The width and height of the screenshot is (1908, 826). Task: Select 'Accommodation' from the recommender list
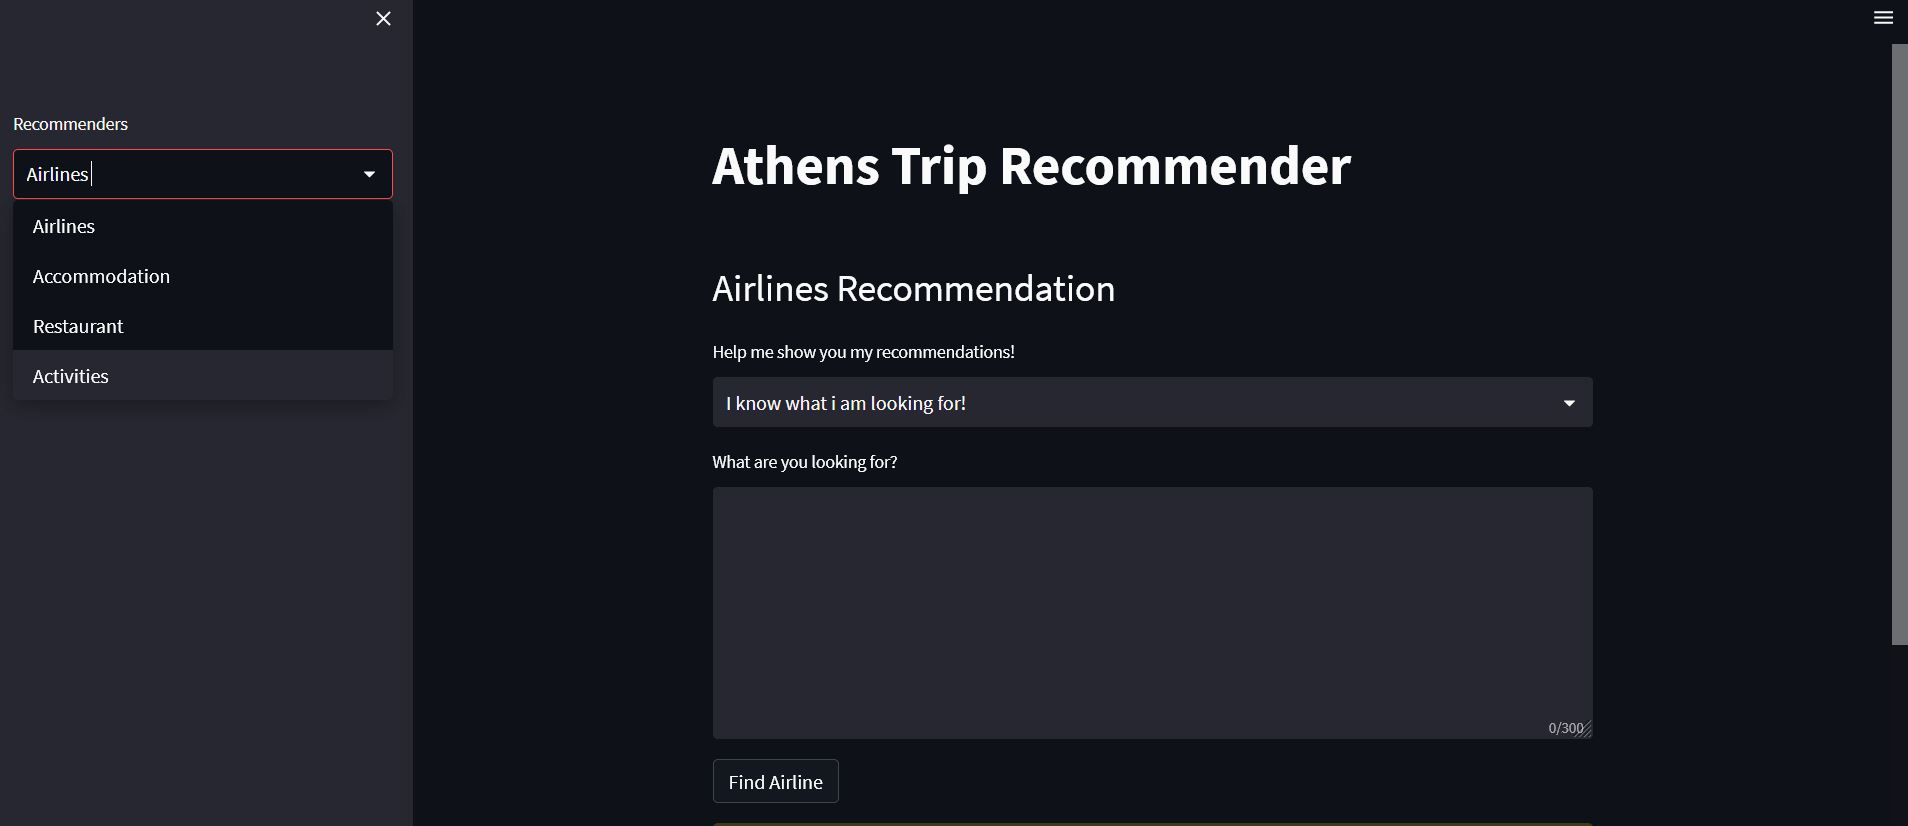click(101, 276)
